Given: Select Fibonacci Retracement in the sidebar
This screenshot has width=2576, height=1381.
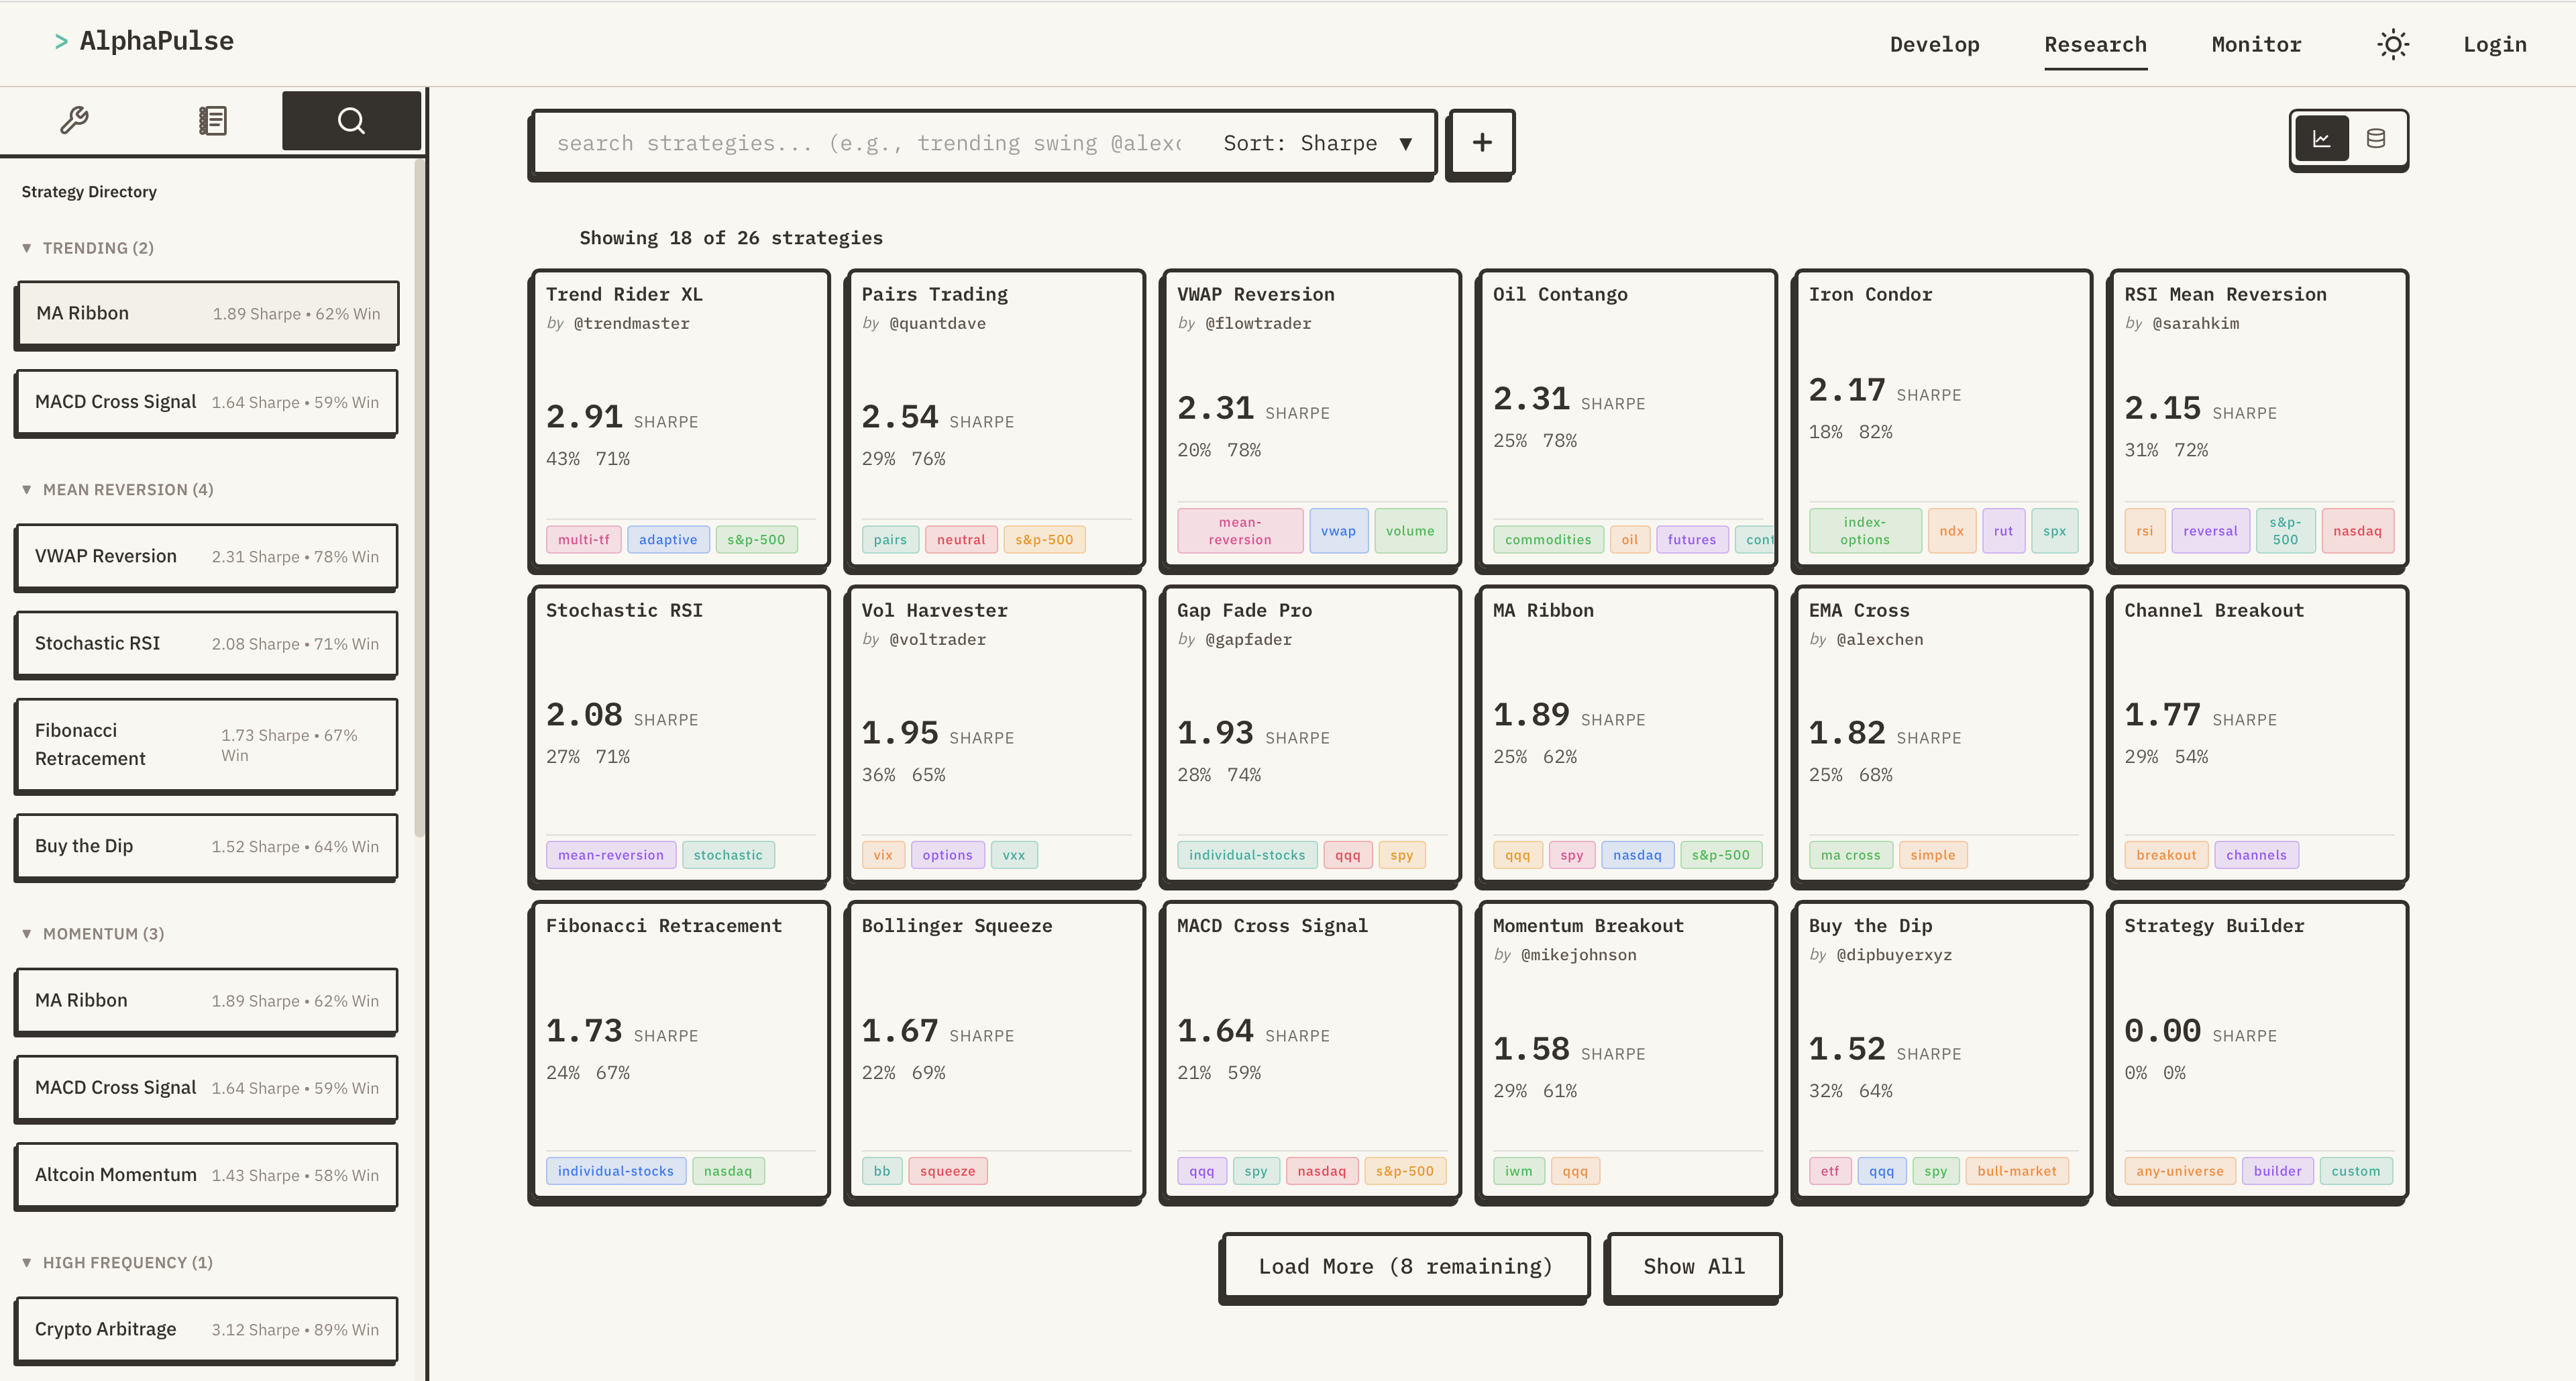Looking at the screenshot, I should tap(207, 745).
